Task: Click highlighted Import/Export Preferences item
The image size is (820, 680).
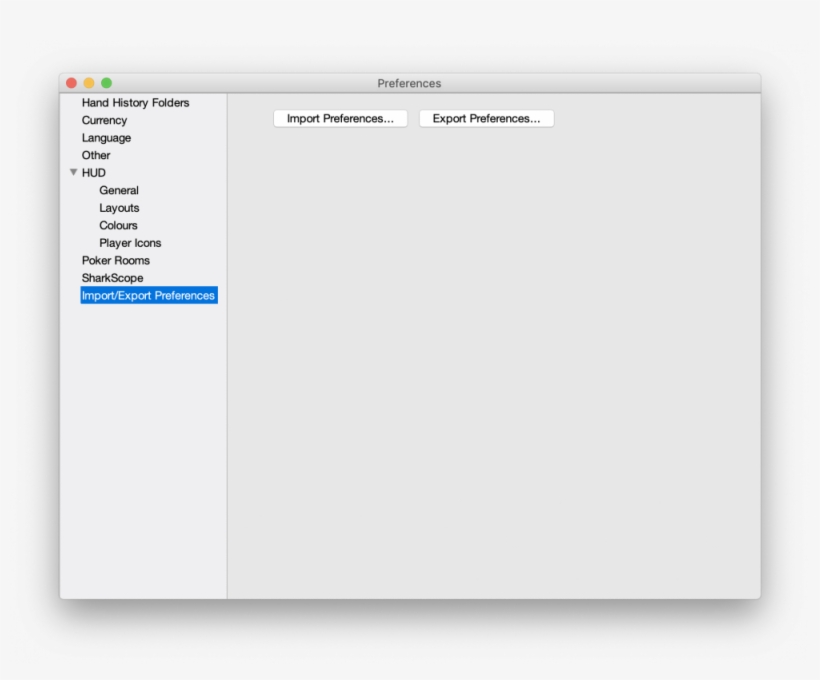Action: tap(148, 296)
